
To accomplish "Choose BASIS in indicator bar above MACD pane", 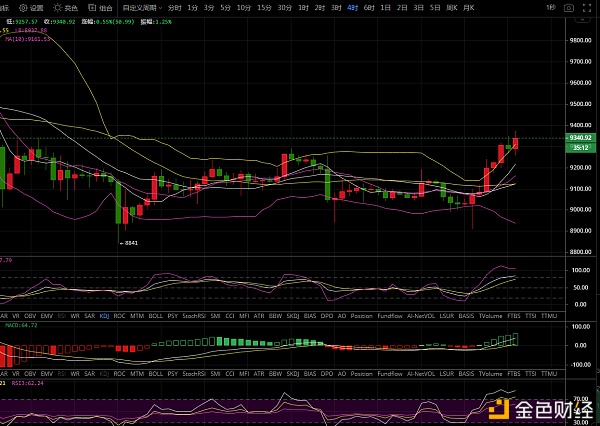I will [466, 316].
